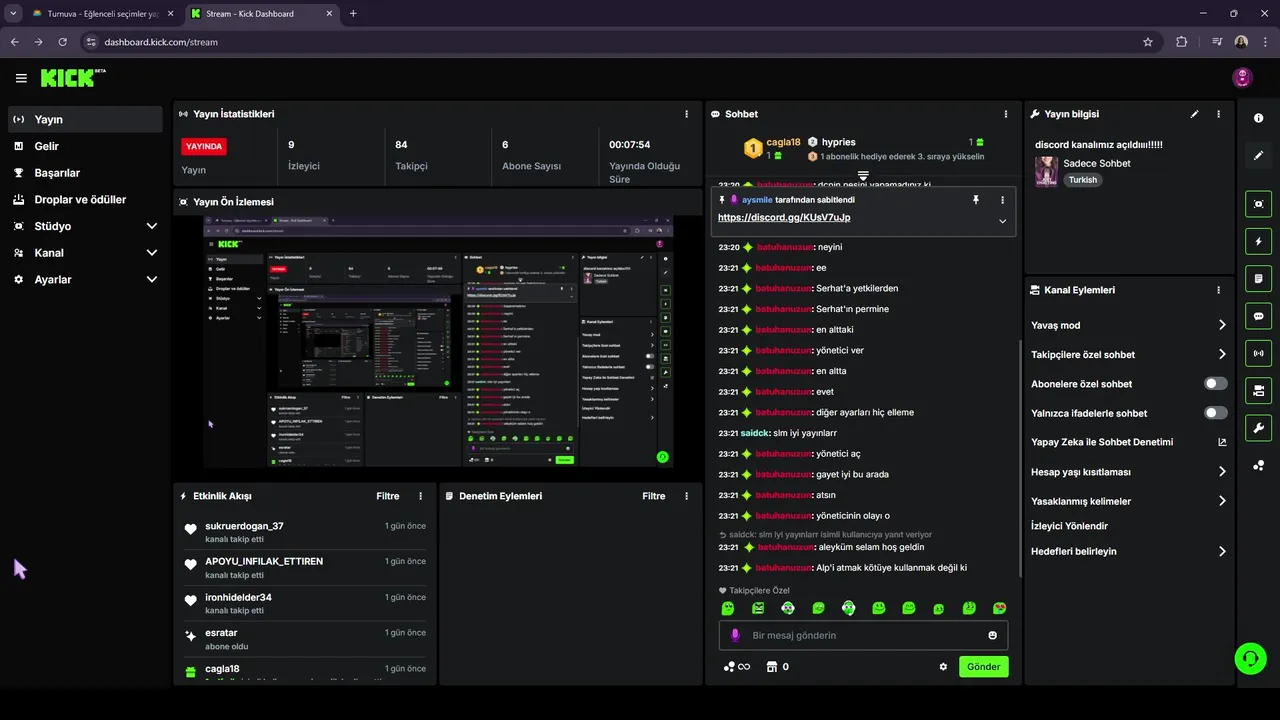
Task: Open Yasaklanmış kelimeler options
Action: 1129,501
